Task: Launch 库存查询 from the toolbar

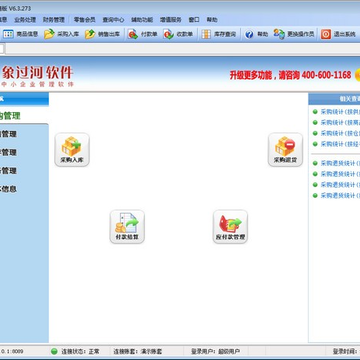Action: [x=219, y=34]
